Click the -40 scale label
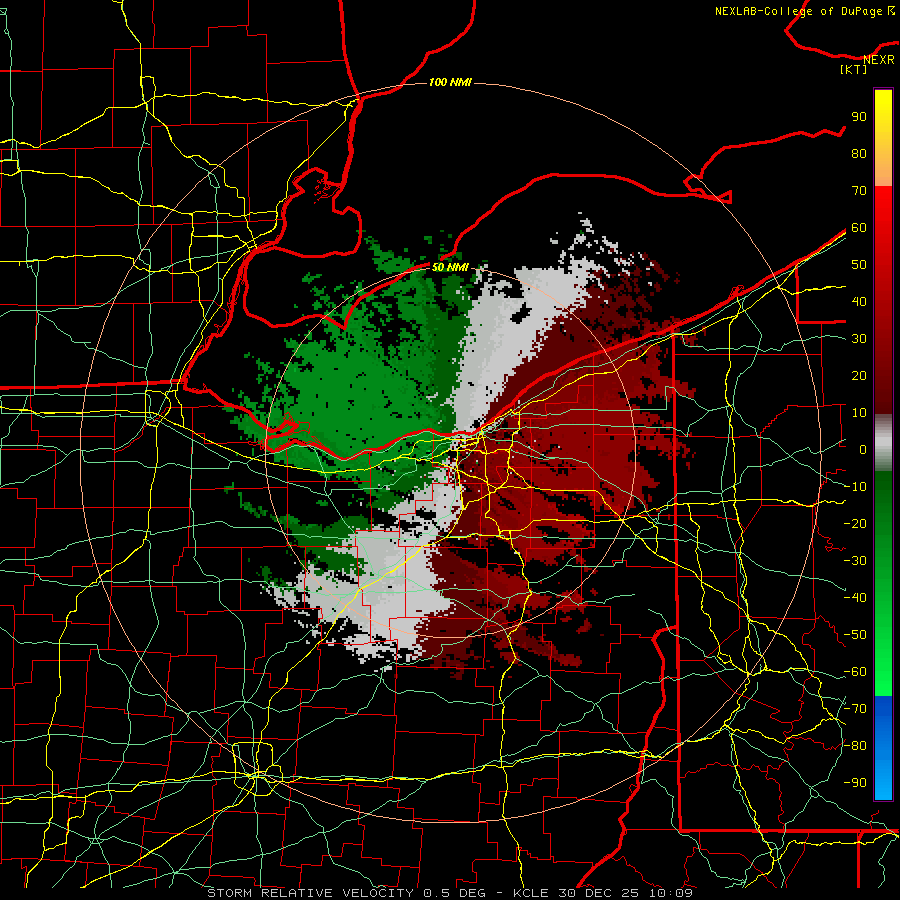The width and height of the screenshot is (900, 900). point(855,598)
